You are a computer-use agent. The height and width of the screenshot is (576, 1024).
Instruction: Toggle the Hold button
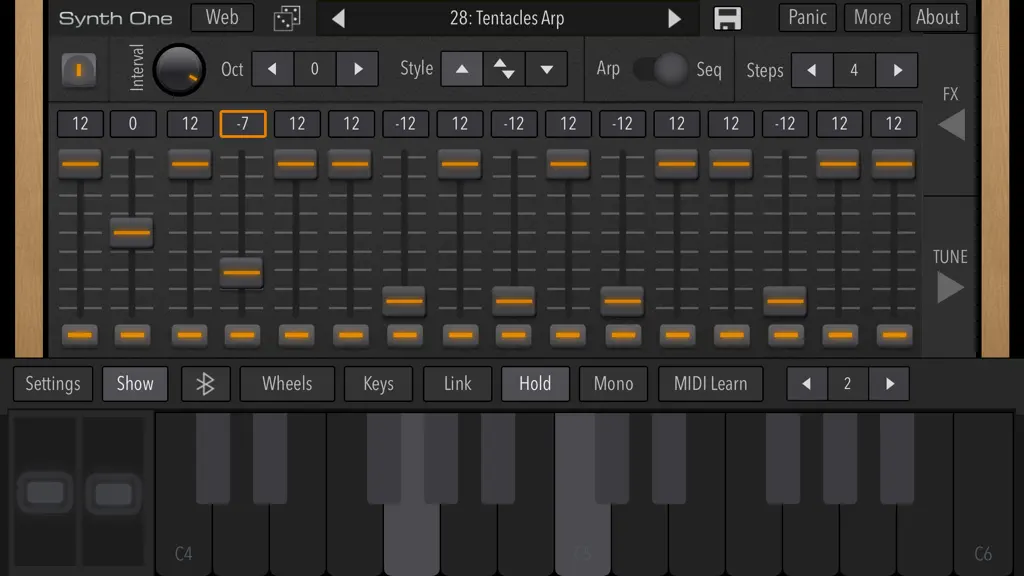click(535, 384)
